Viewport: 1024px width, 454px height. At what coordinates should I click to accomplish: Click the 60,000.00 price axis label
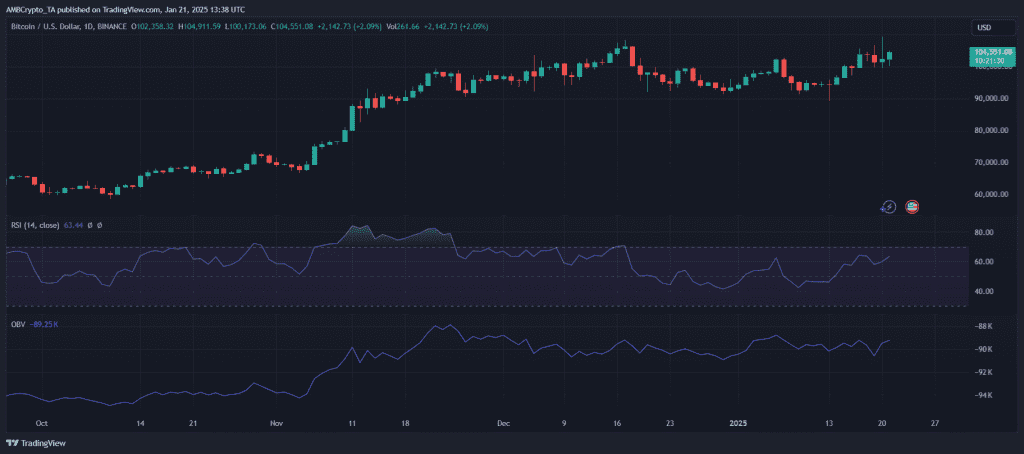[x=992, y=195]
